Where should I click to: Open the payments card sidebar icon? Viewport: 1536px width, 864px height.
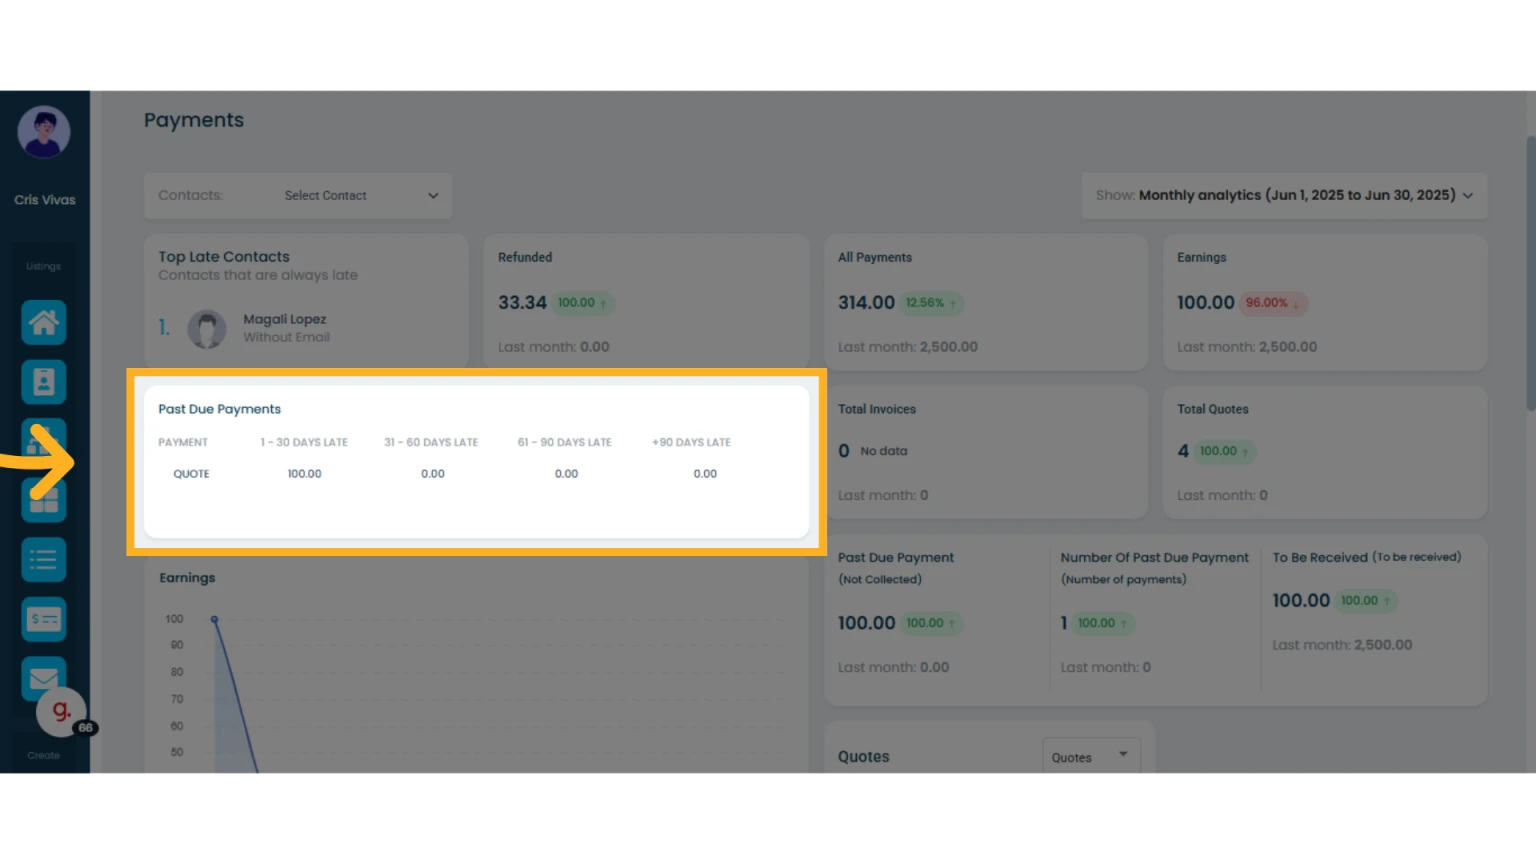tap(43, 619)
